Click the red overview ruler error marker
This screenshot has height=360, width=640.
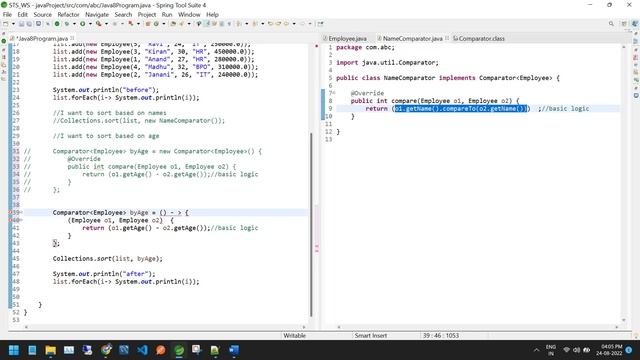316,46
